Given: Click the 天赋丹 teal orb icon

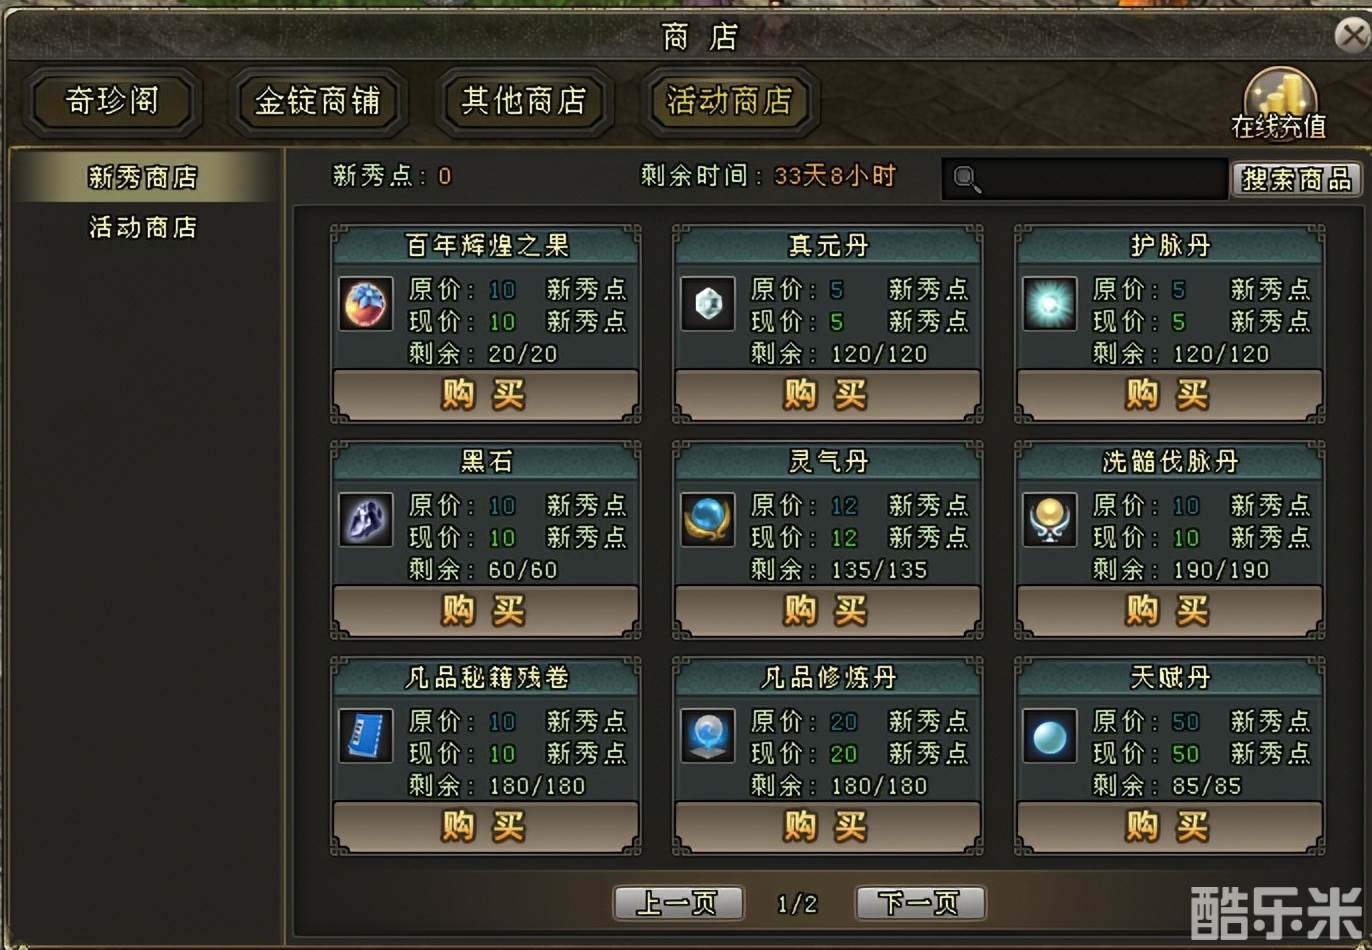Looking at the screenshot, I should tap(1050, 736).
